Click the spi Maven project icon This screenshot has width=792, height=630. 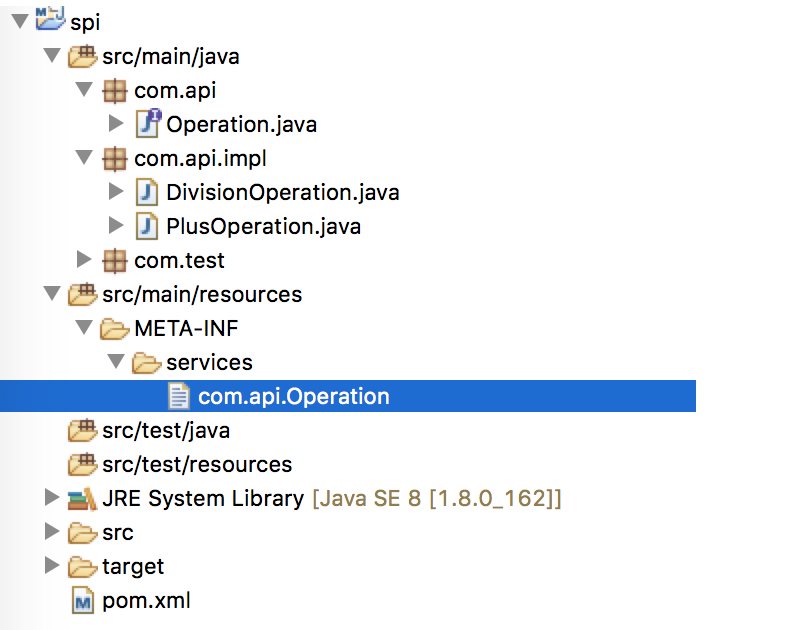50,20
